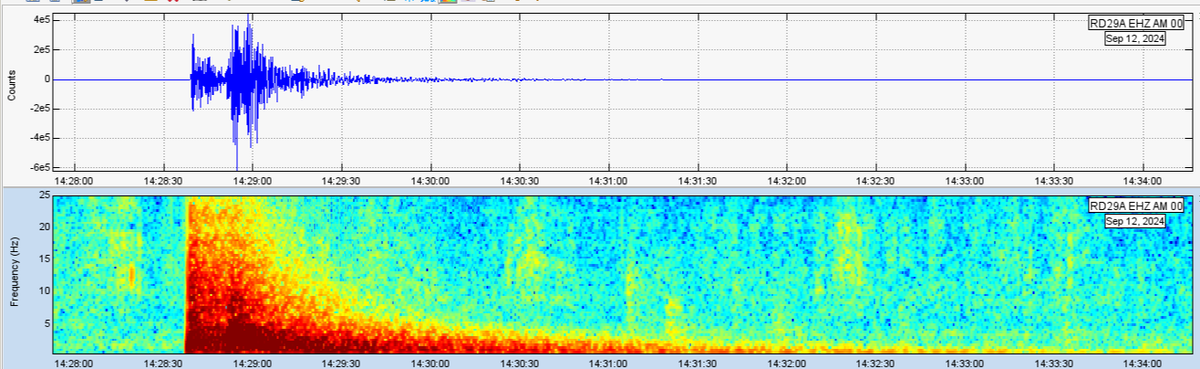Click the 25 tick on the frequency axis

click(x=44, y=195)
